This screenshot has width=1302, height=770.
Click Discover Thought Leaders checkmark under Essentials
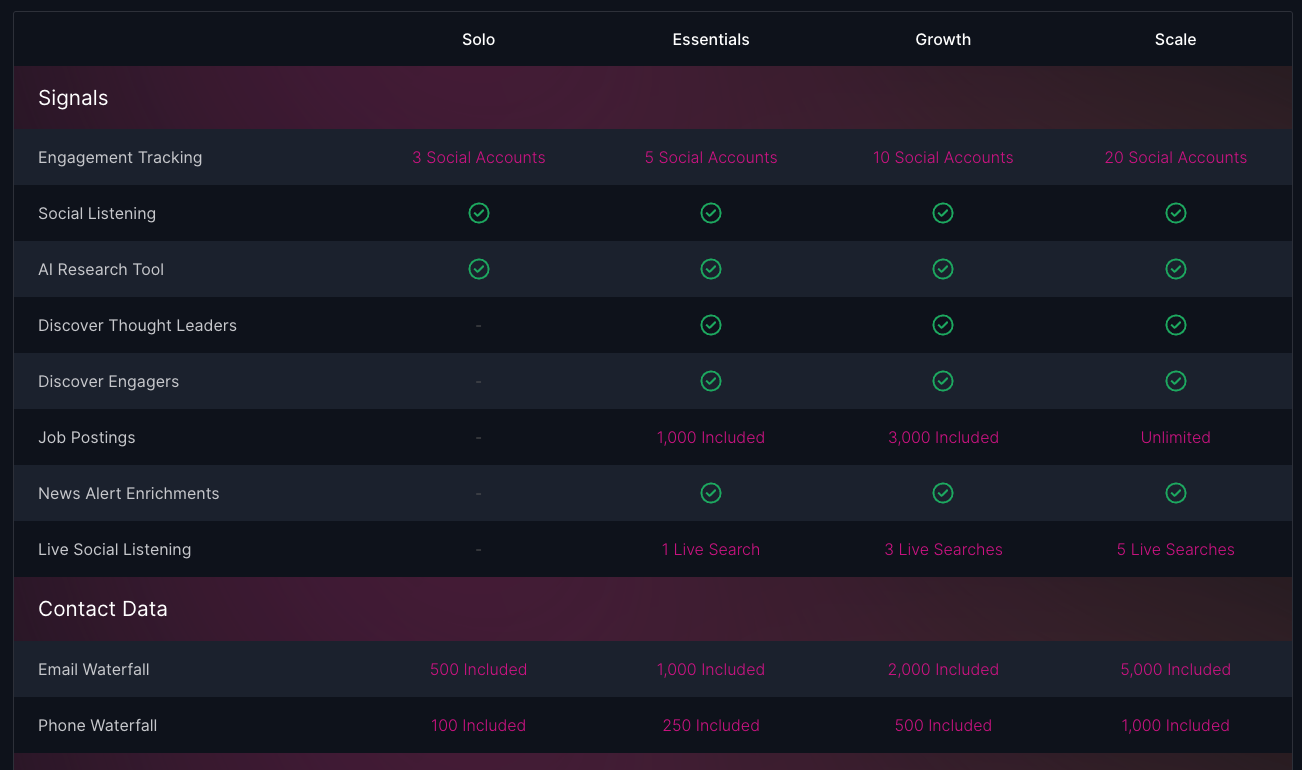711,325
